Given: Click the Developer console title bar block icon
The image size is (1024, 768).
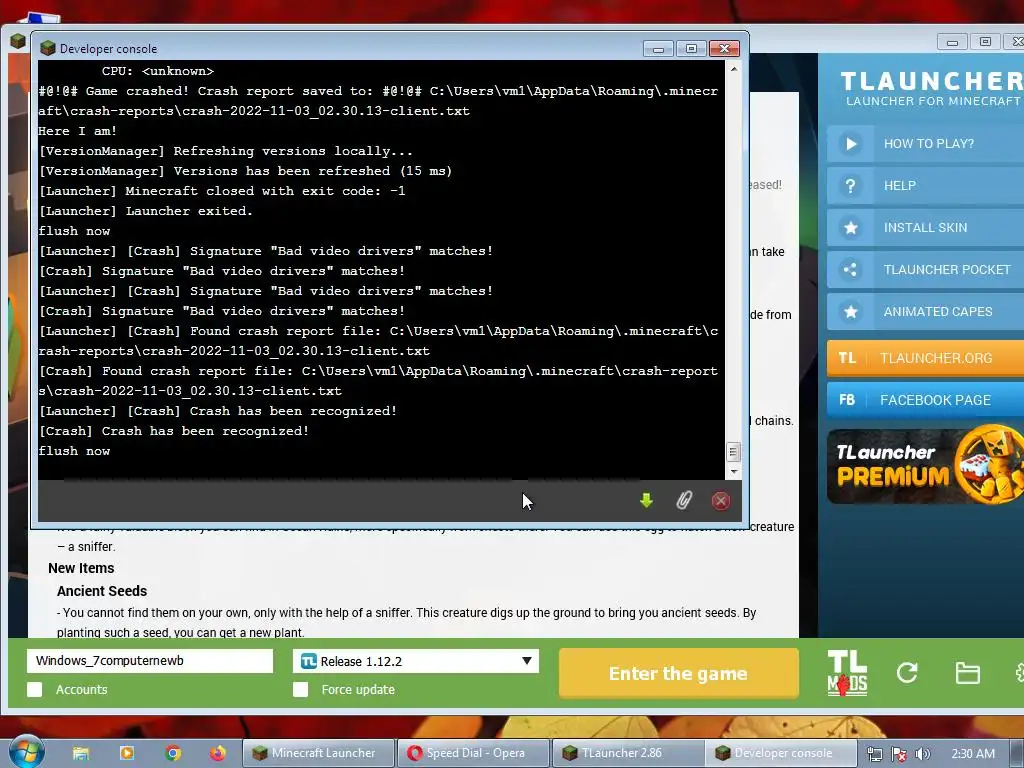Looking at the screenshot, I should [x=47, y=48].
